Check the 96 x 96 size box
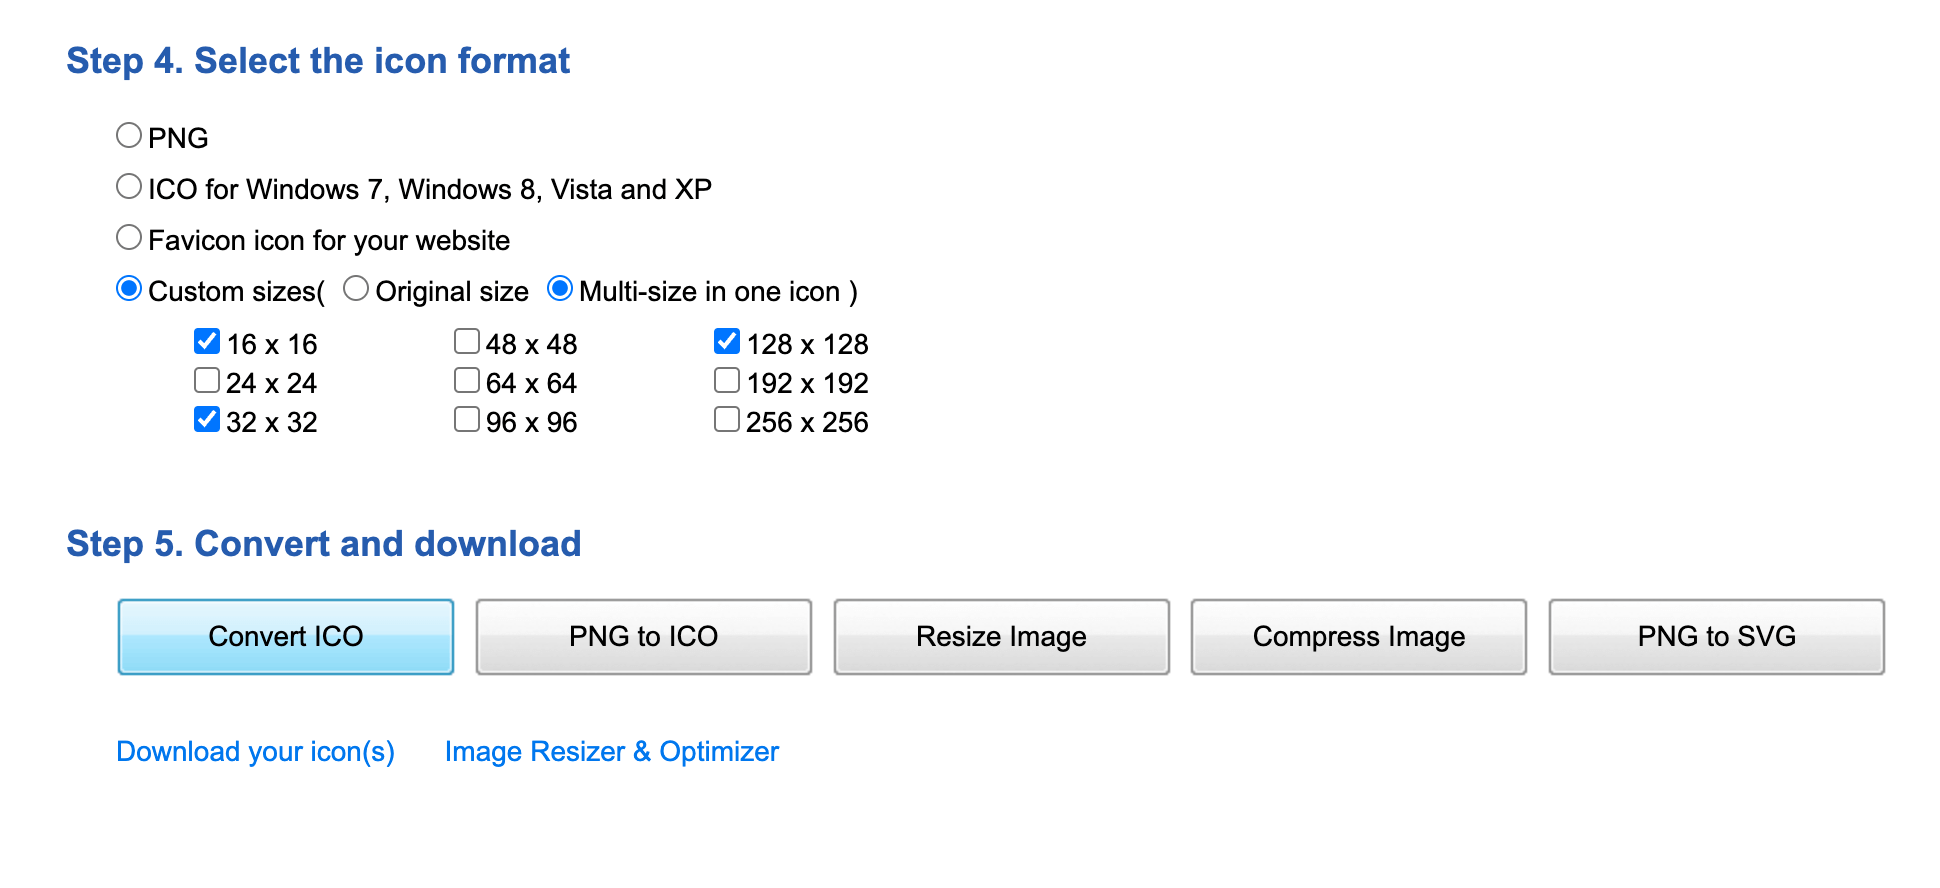The image size is (1940, 888). [x=467, y=420]
